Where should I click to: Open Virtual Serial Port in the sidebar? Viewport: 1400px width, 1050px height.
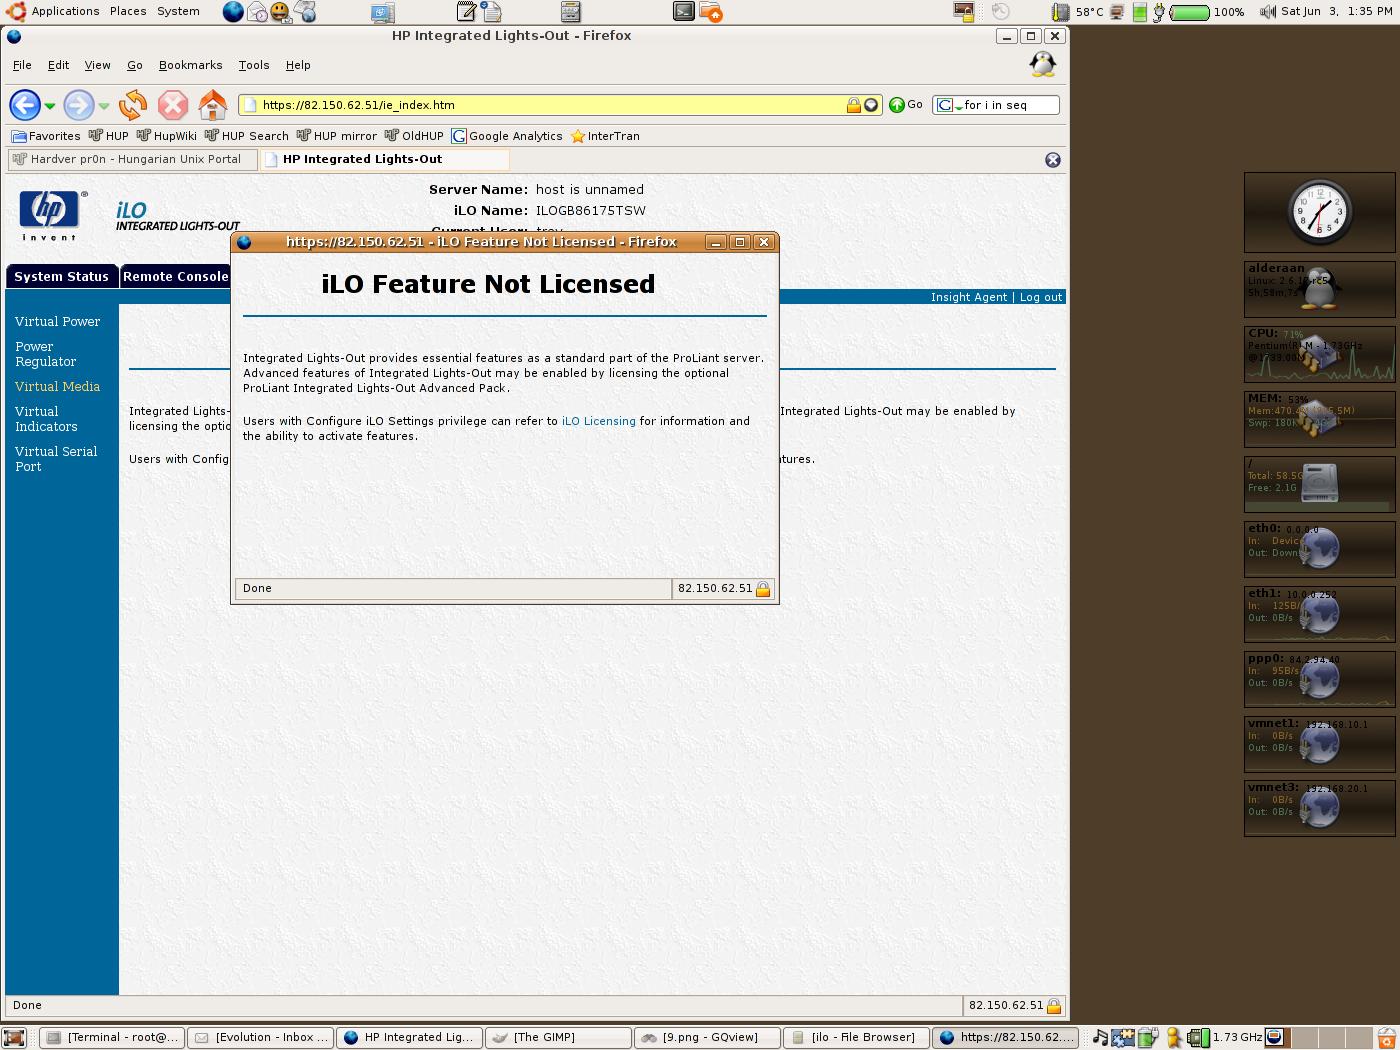point(56,459)
